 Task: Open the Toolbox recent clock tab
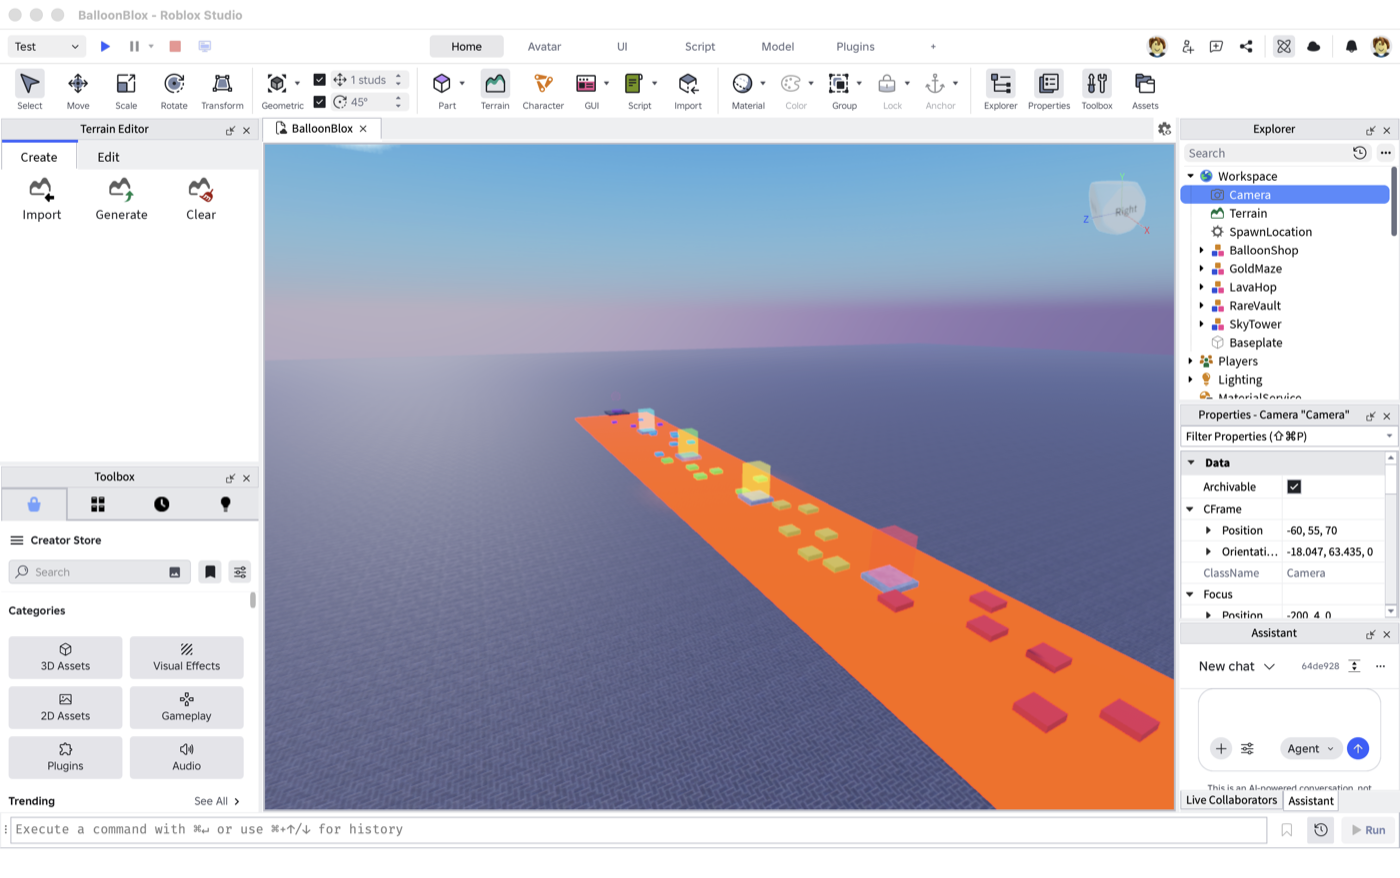coord(162,505)
